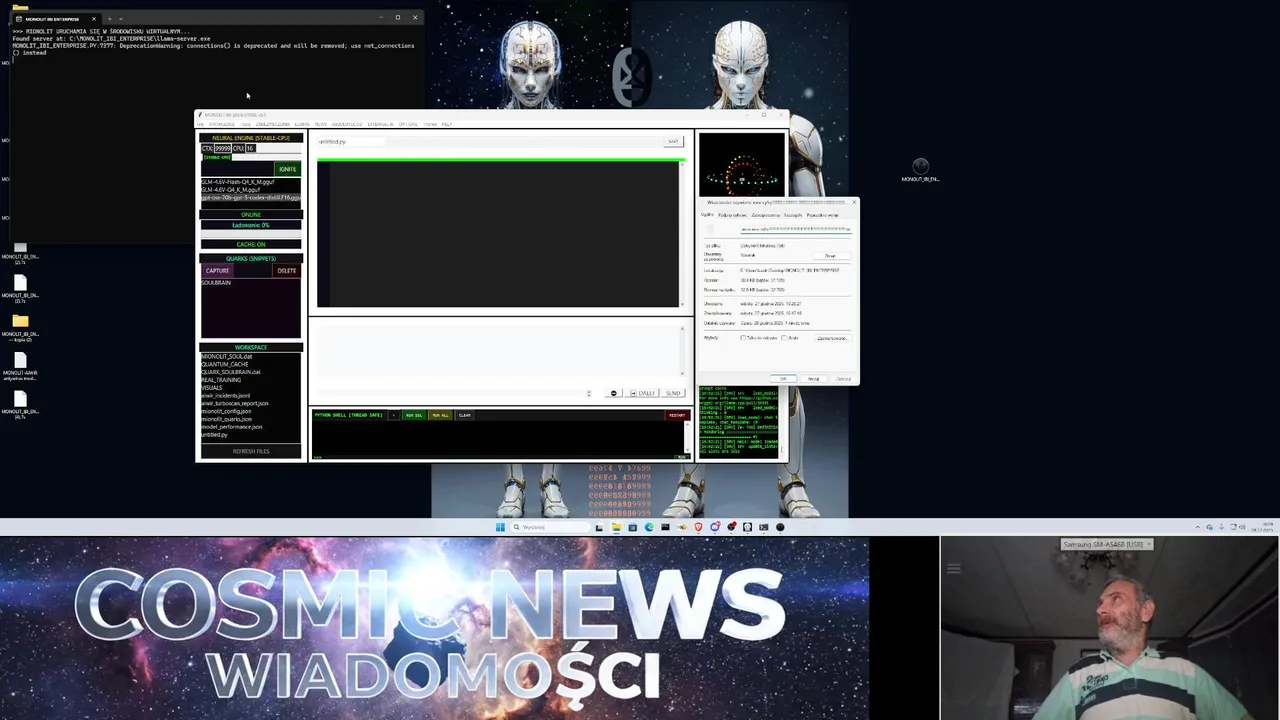Screen dimensions: 1280x720
Task: Click the orbiting-dots visualization thumbnail
Action: tap(742, 164)
